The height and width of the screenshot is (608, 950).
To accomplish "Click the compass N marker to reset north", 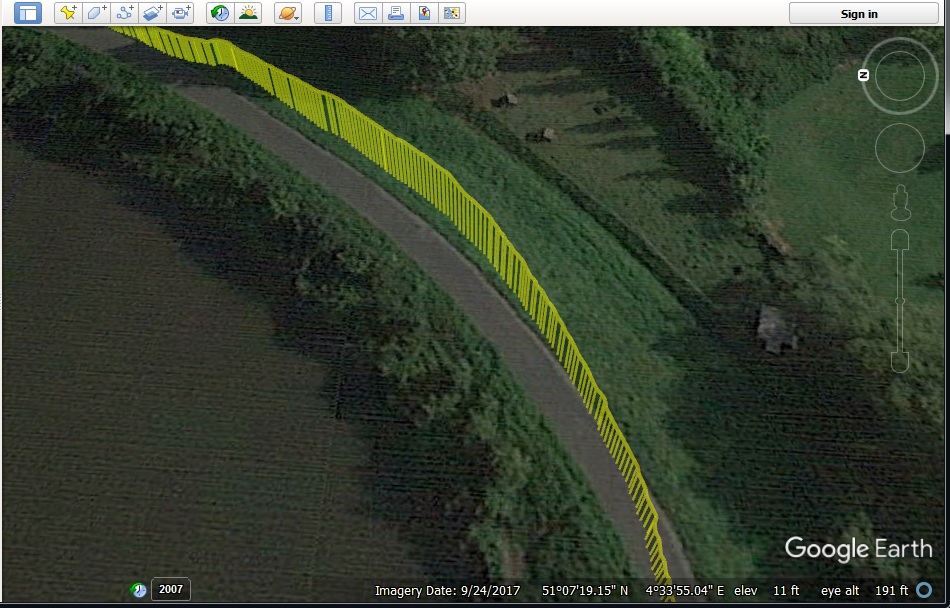I will [x=864, y=75].
